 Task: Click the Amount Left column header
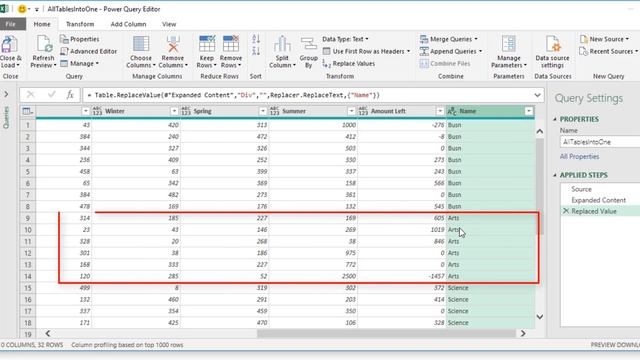point(401,111)
